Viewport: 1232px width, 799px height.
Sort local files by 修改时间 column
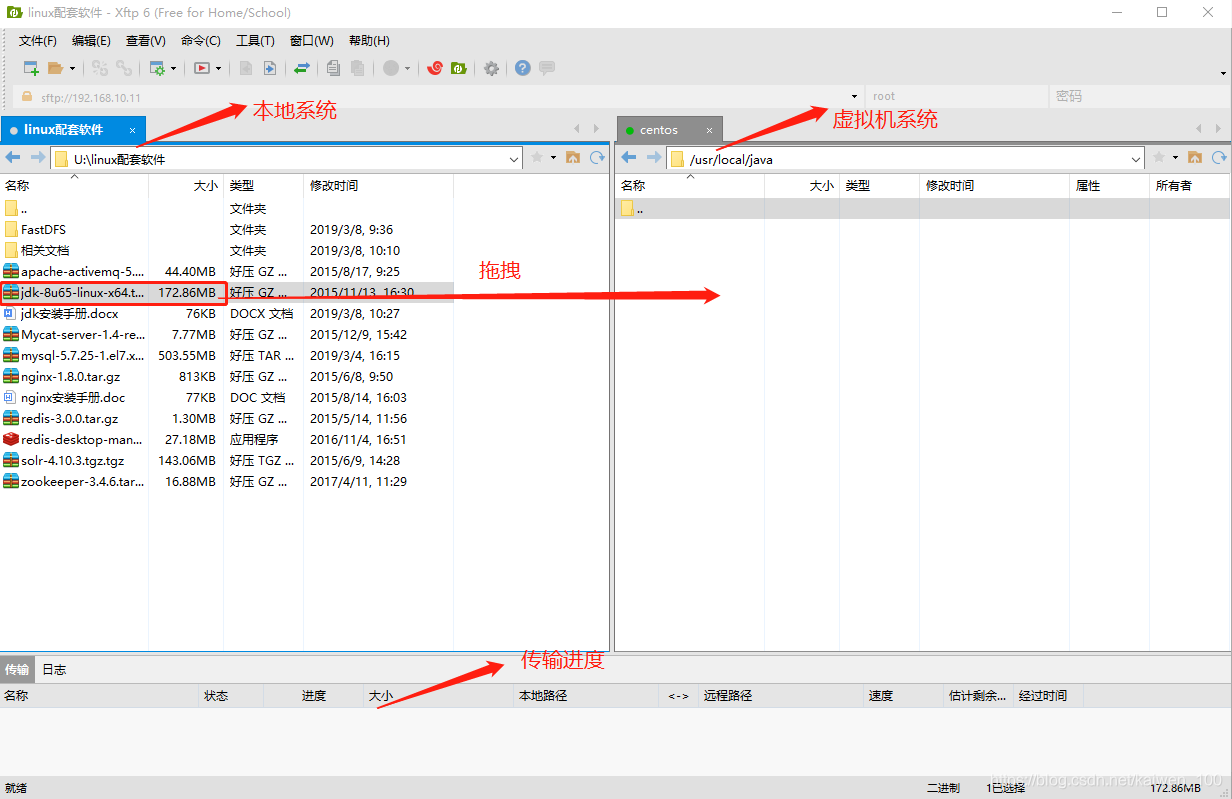pyautogui.click(x=378, y=185)
